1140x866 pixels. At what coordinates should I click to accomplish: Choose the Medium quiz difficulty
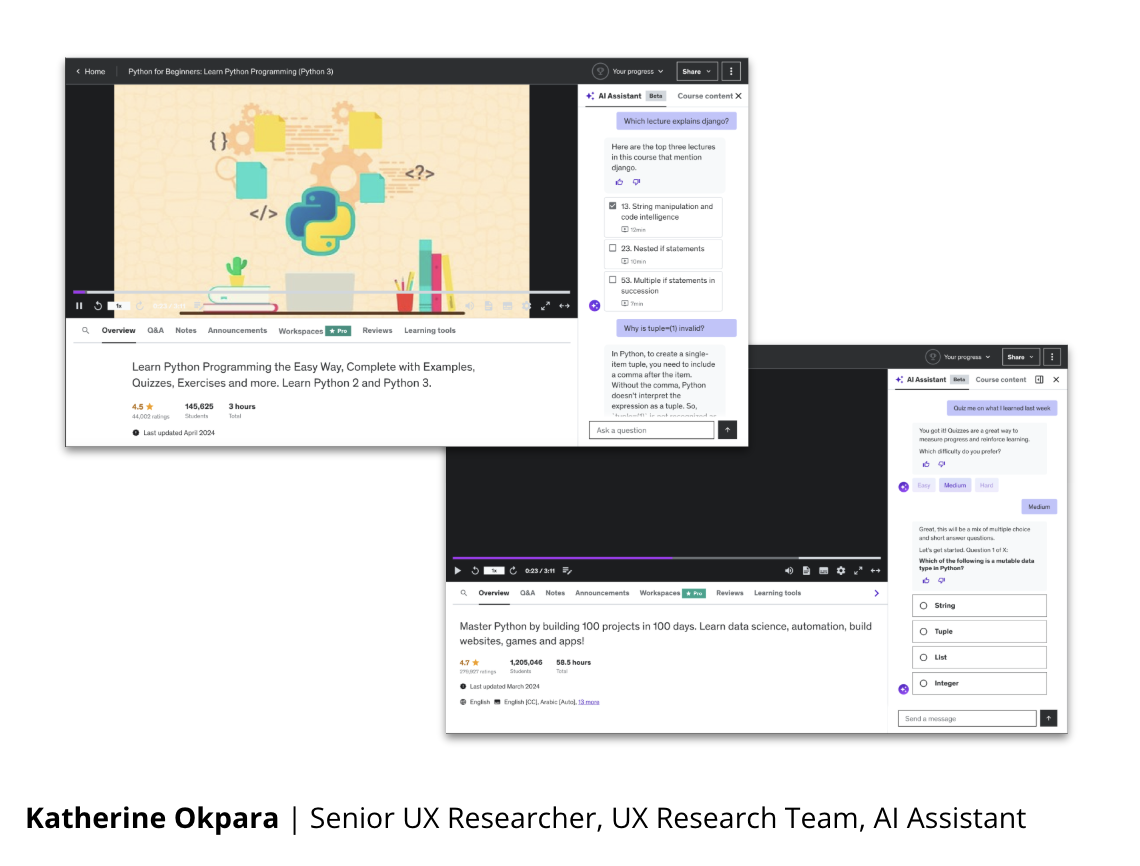pos(955,485)
